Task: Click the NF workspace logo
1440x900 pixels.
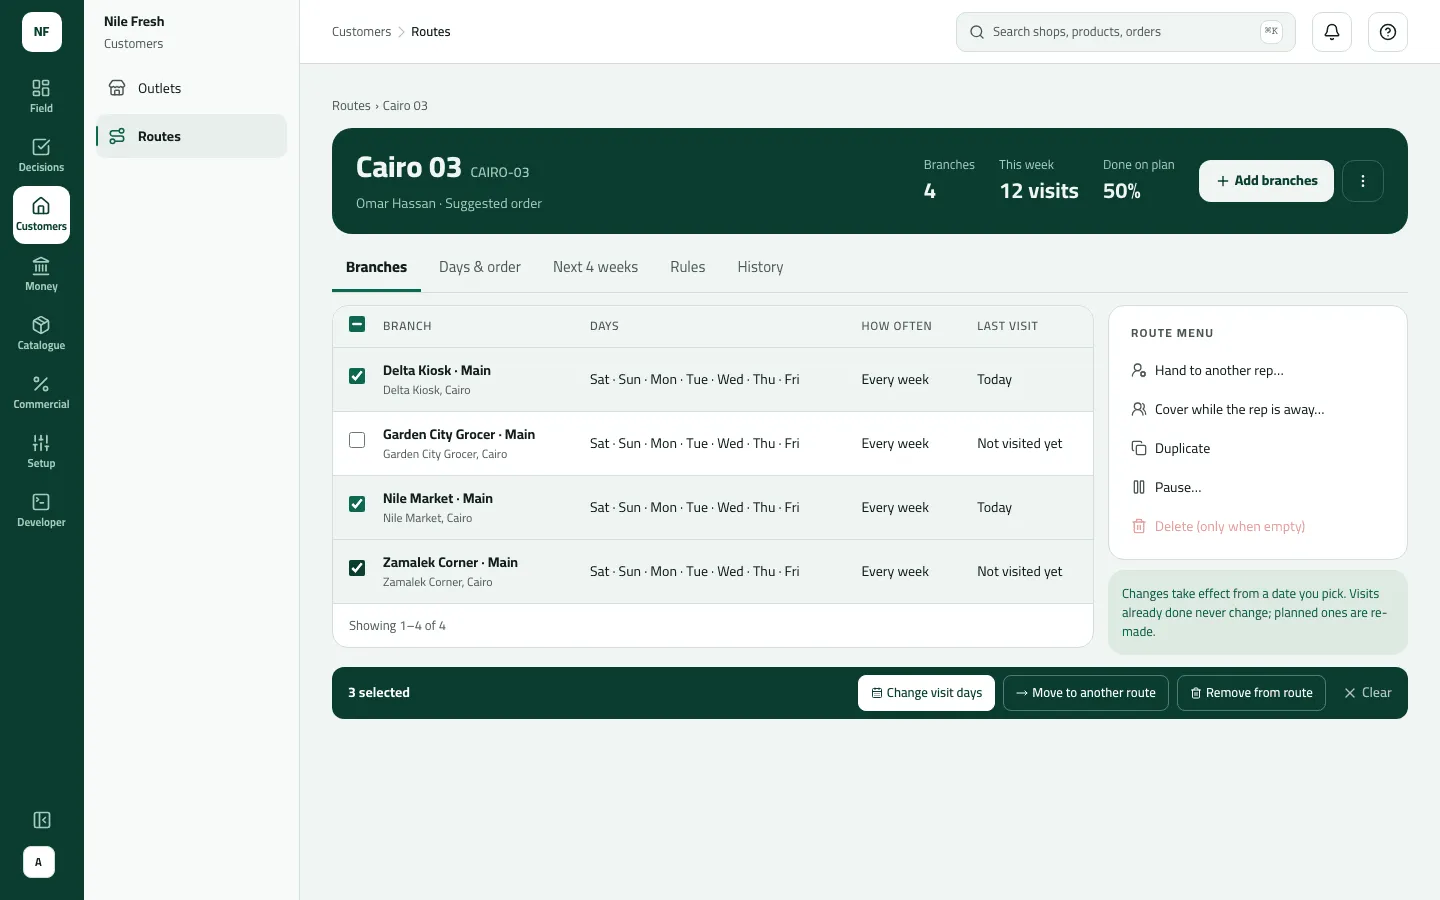Action: (x=42, y=32)
